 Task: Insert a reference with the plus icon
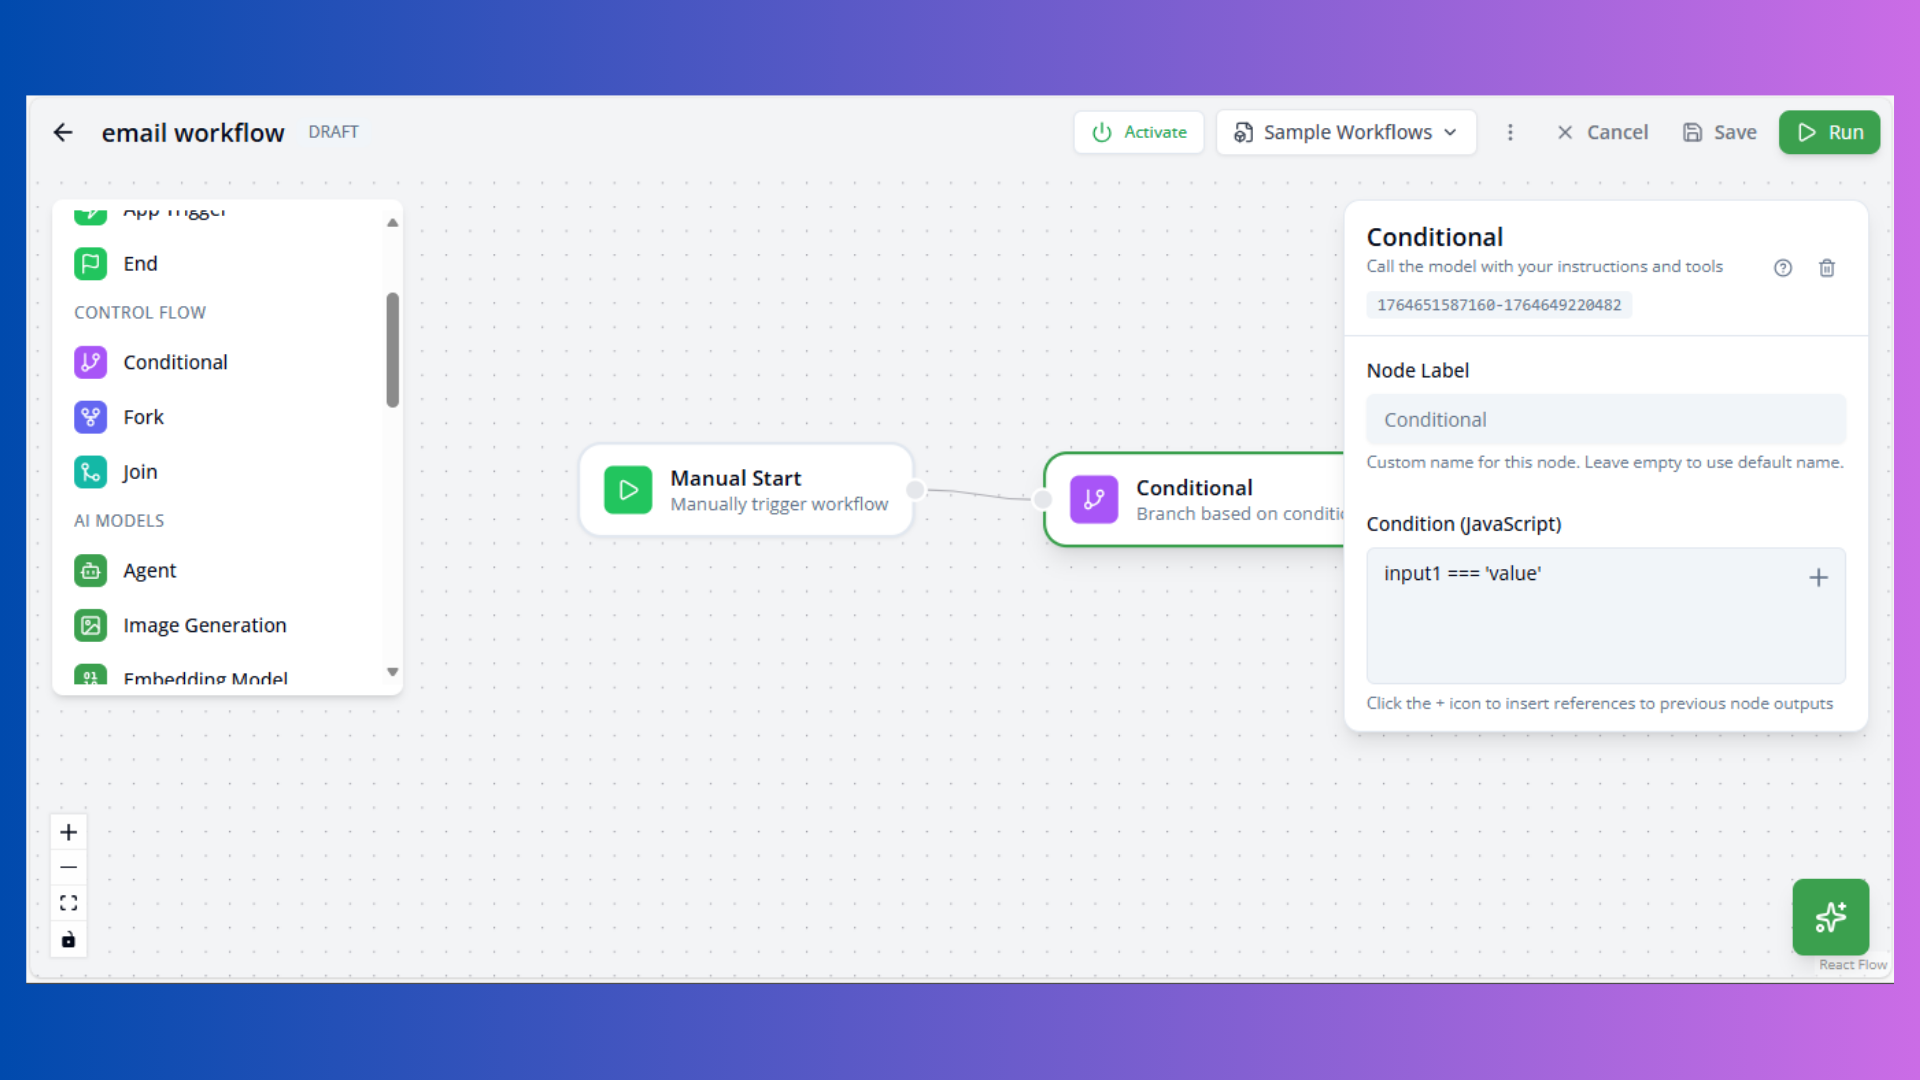(1818, 577)
